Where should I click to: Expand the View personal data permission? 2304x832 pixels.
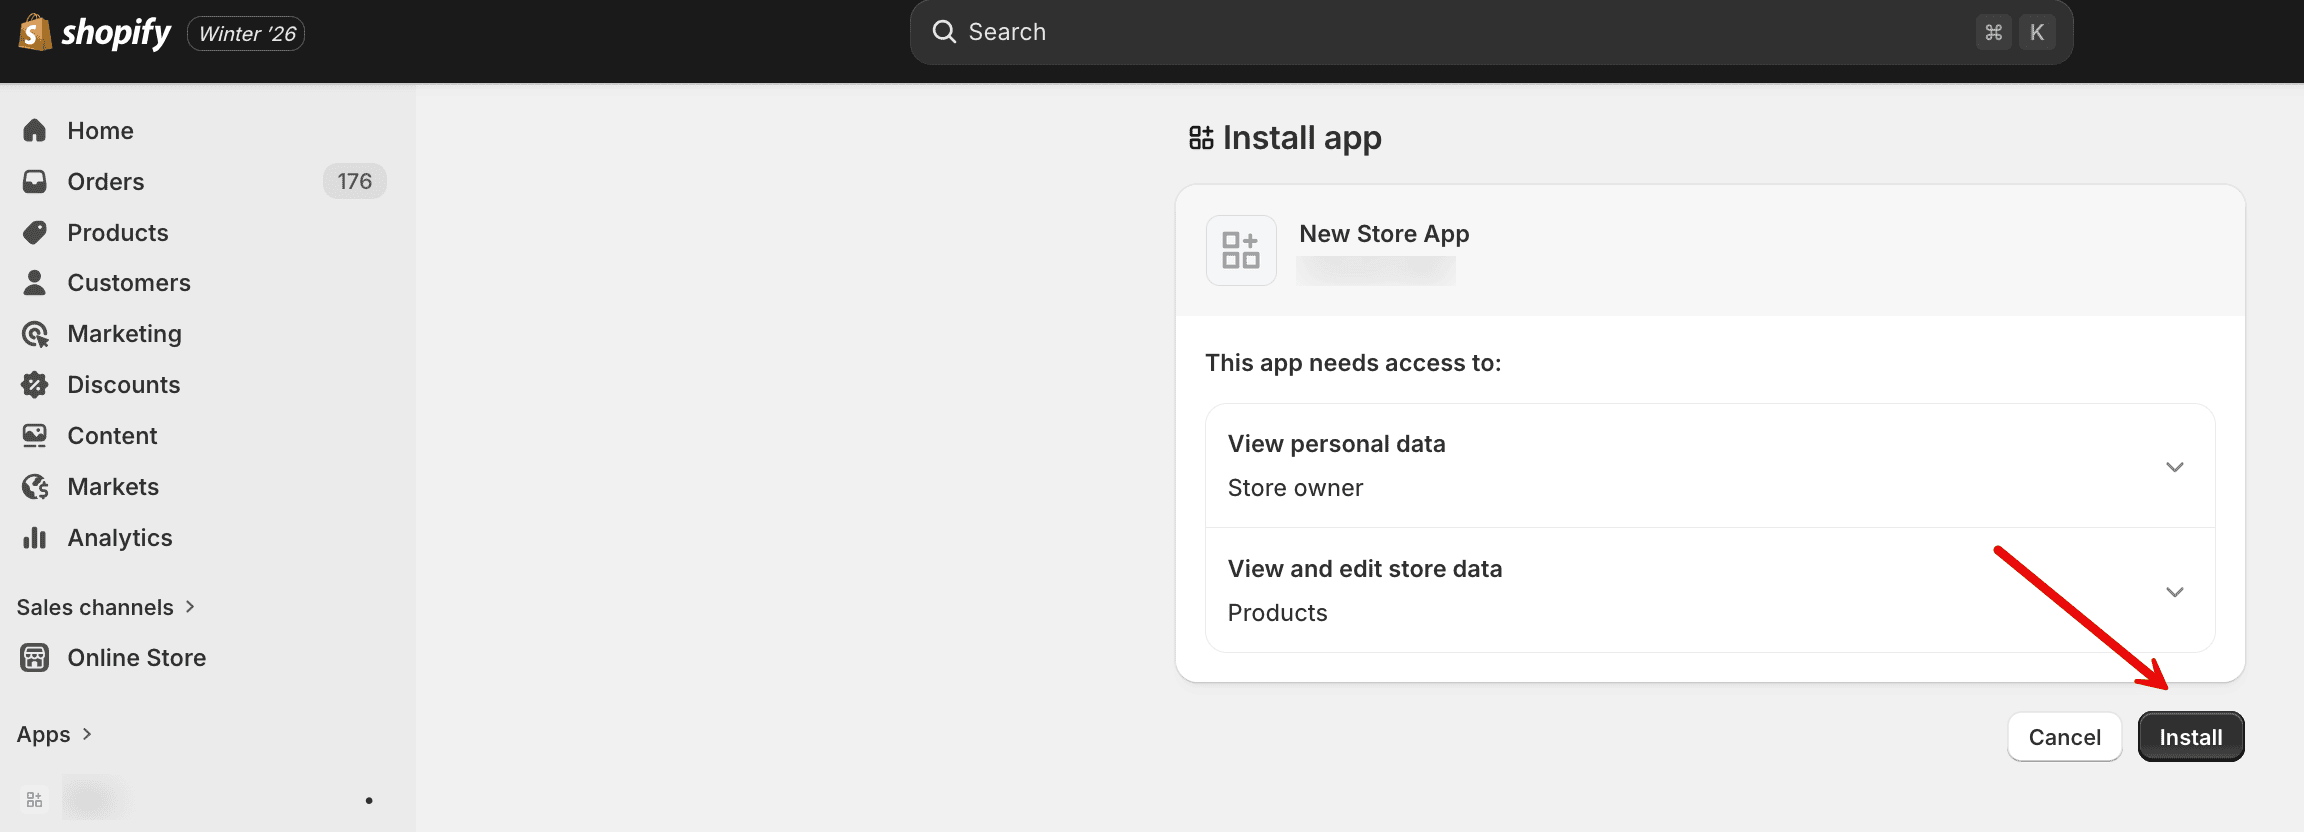click(1710, 466)
